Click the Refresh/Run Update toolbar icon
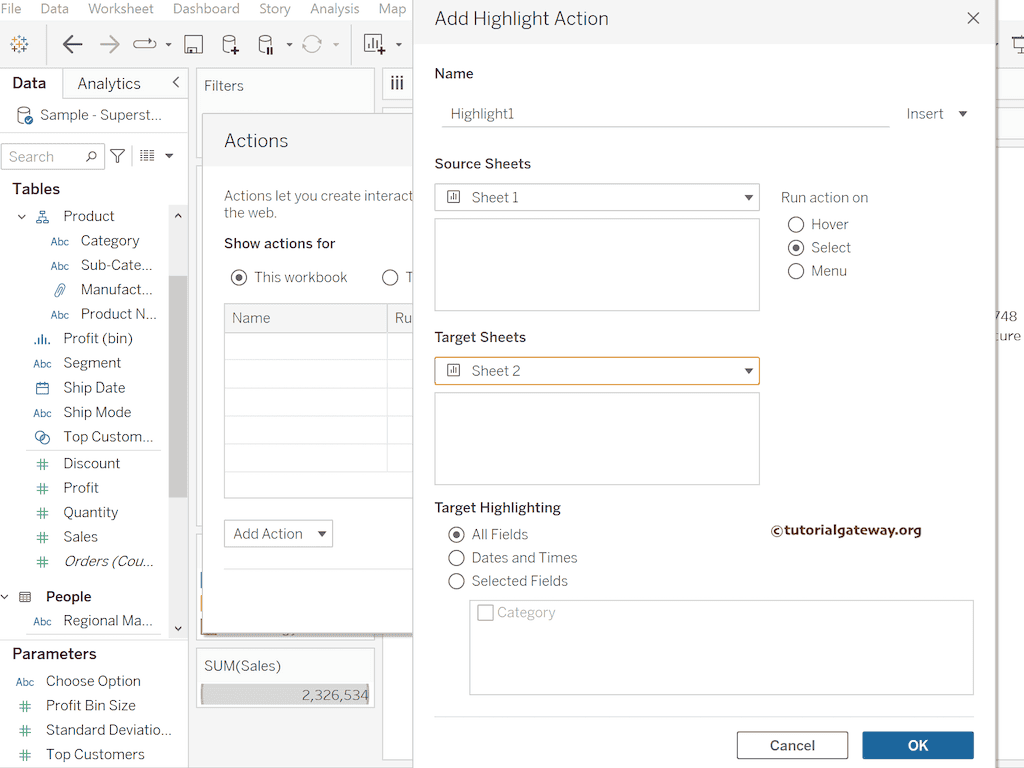The height and width of the screenshot is (768, 1024). (312, 44)
